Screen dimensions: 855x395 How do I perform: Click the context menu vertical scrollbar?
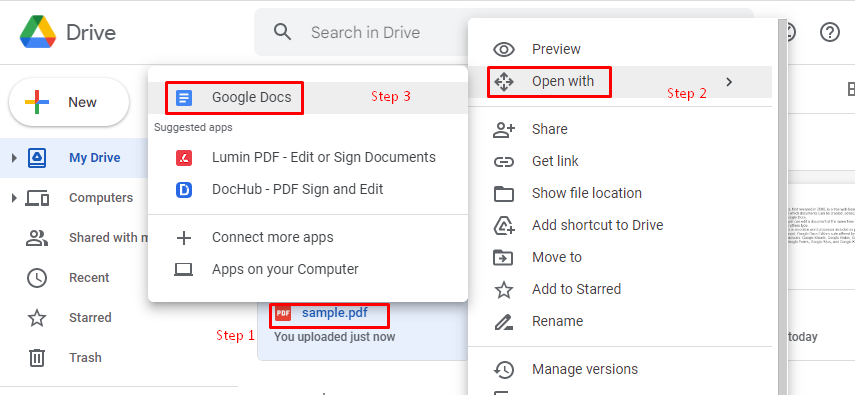(x=783, y=207)
